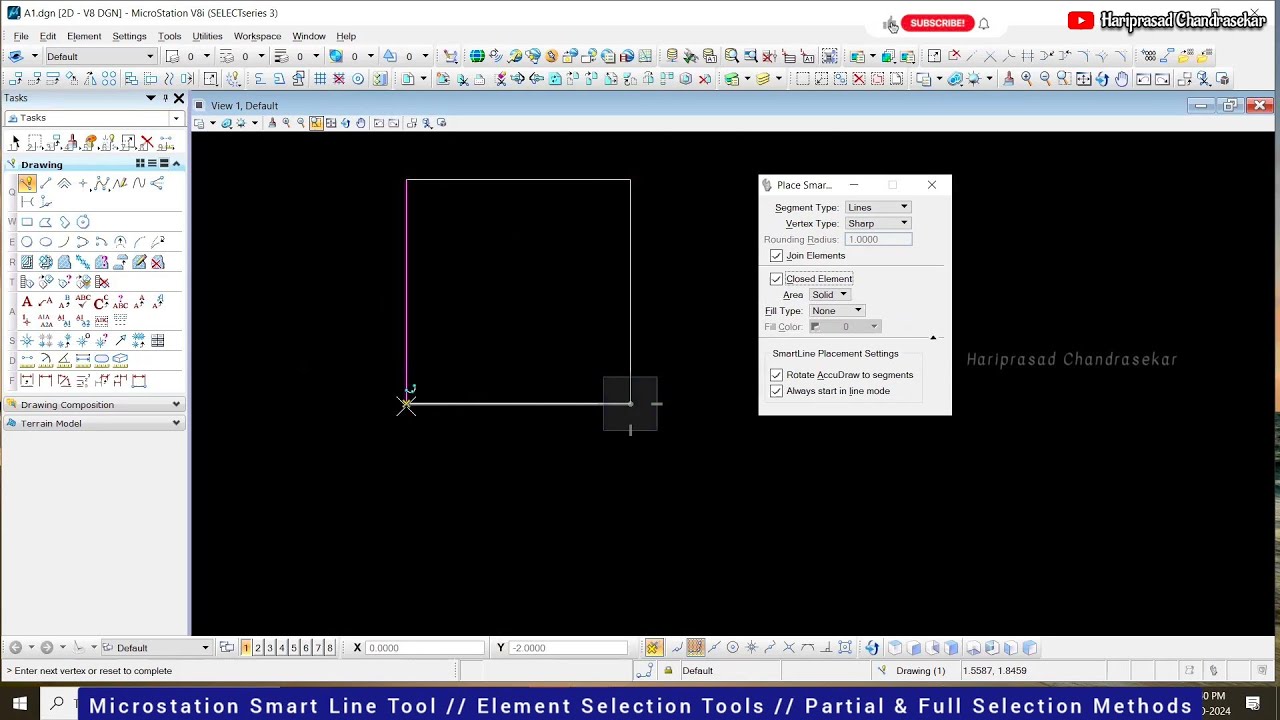Select the Place Line tool beside SmartLine
1280x720 pixels.
[x=46, y=183]
